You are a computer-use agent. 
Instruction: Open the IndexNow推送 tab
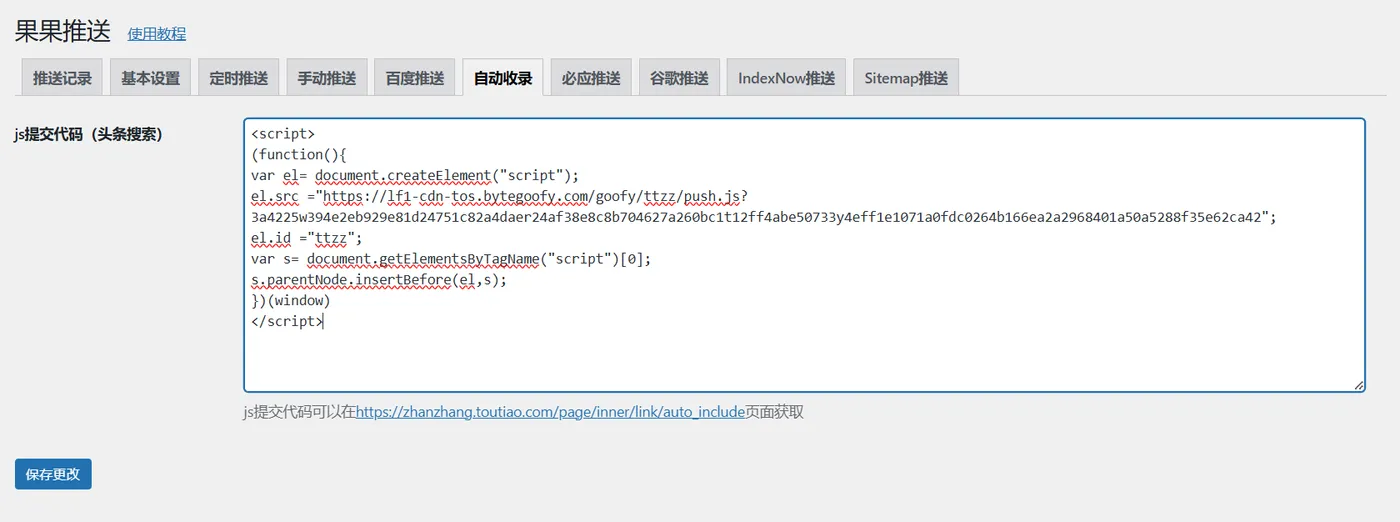tap(786, 77)
